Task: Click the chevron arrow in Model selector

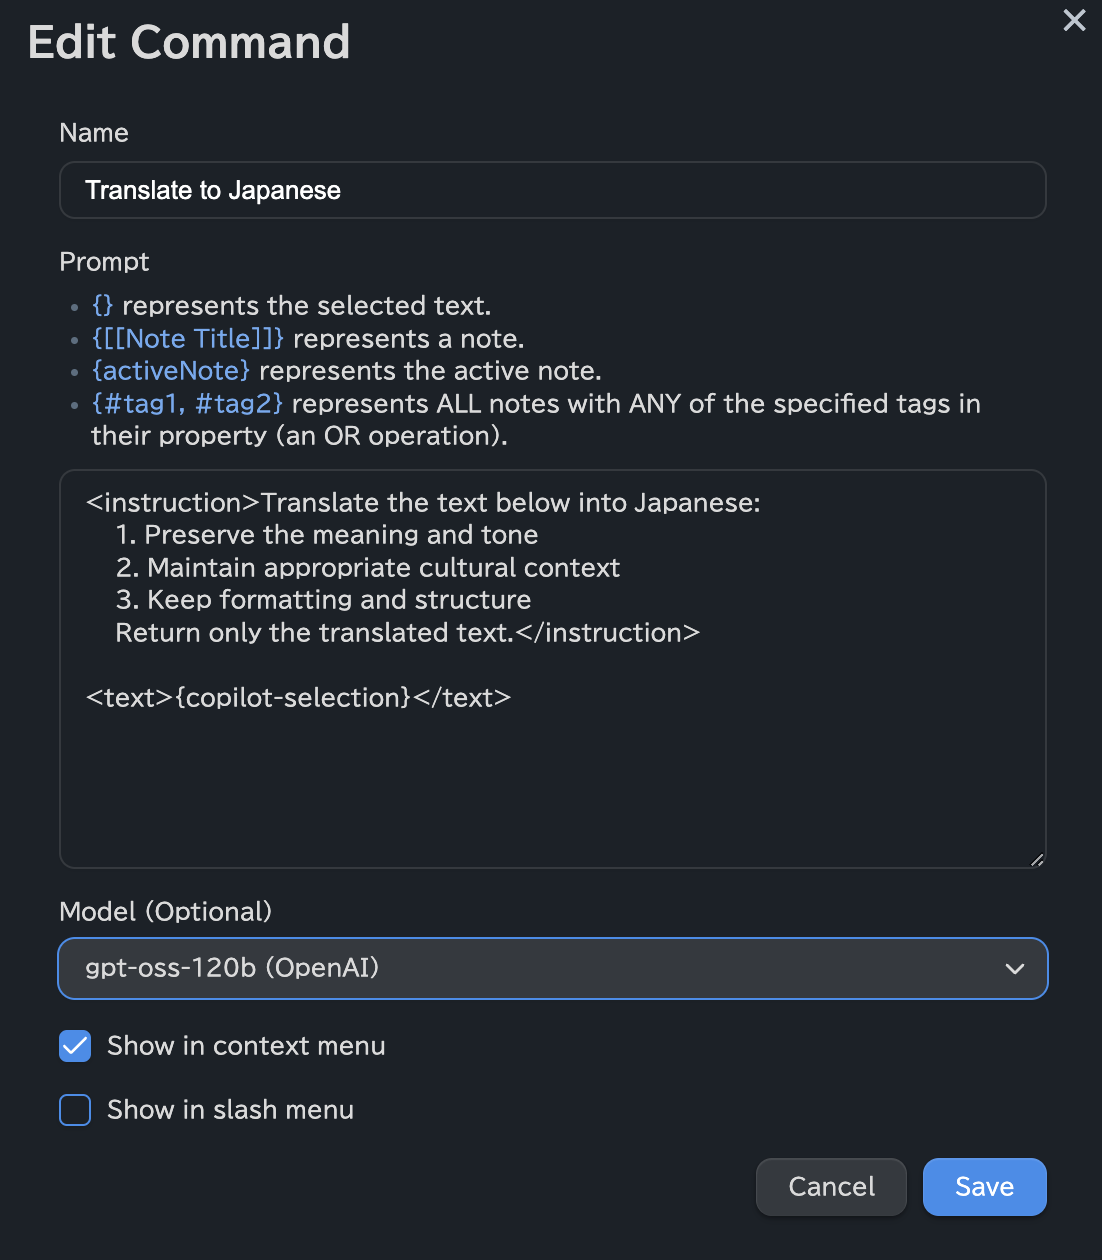Action: [x=1014, y=968]
